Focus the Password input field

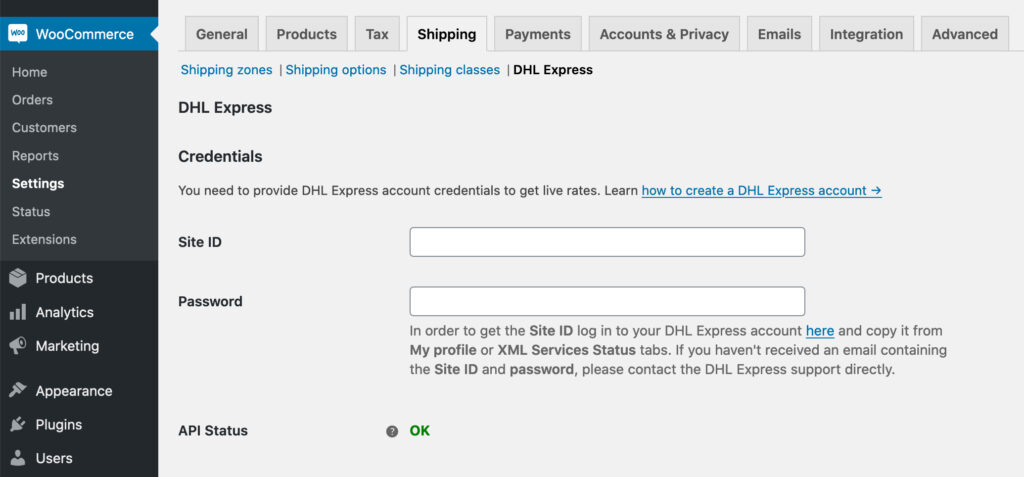point(607,301)
